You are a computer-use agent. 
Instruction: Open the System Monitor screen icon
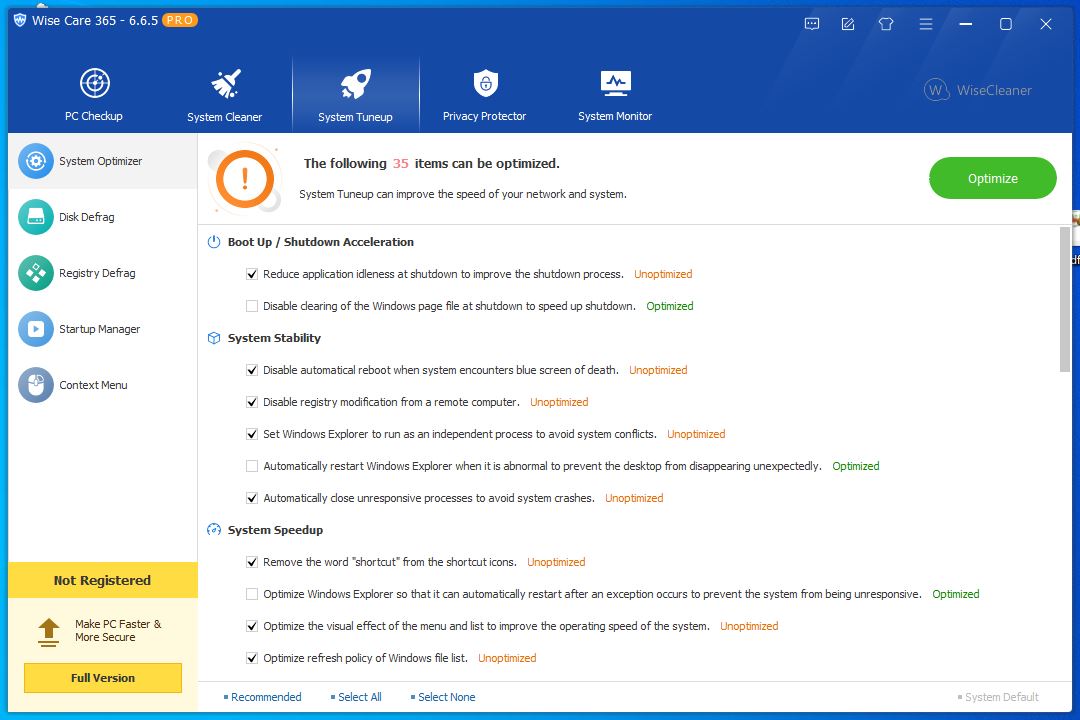click(x=615, y=83)
